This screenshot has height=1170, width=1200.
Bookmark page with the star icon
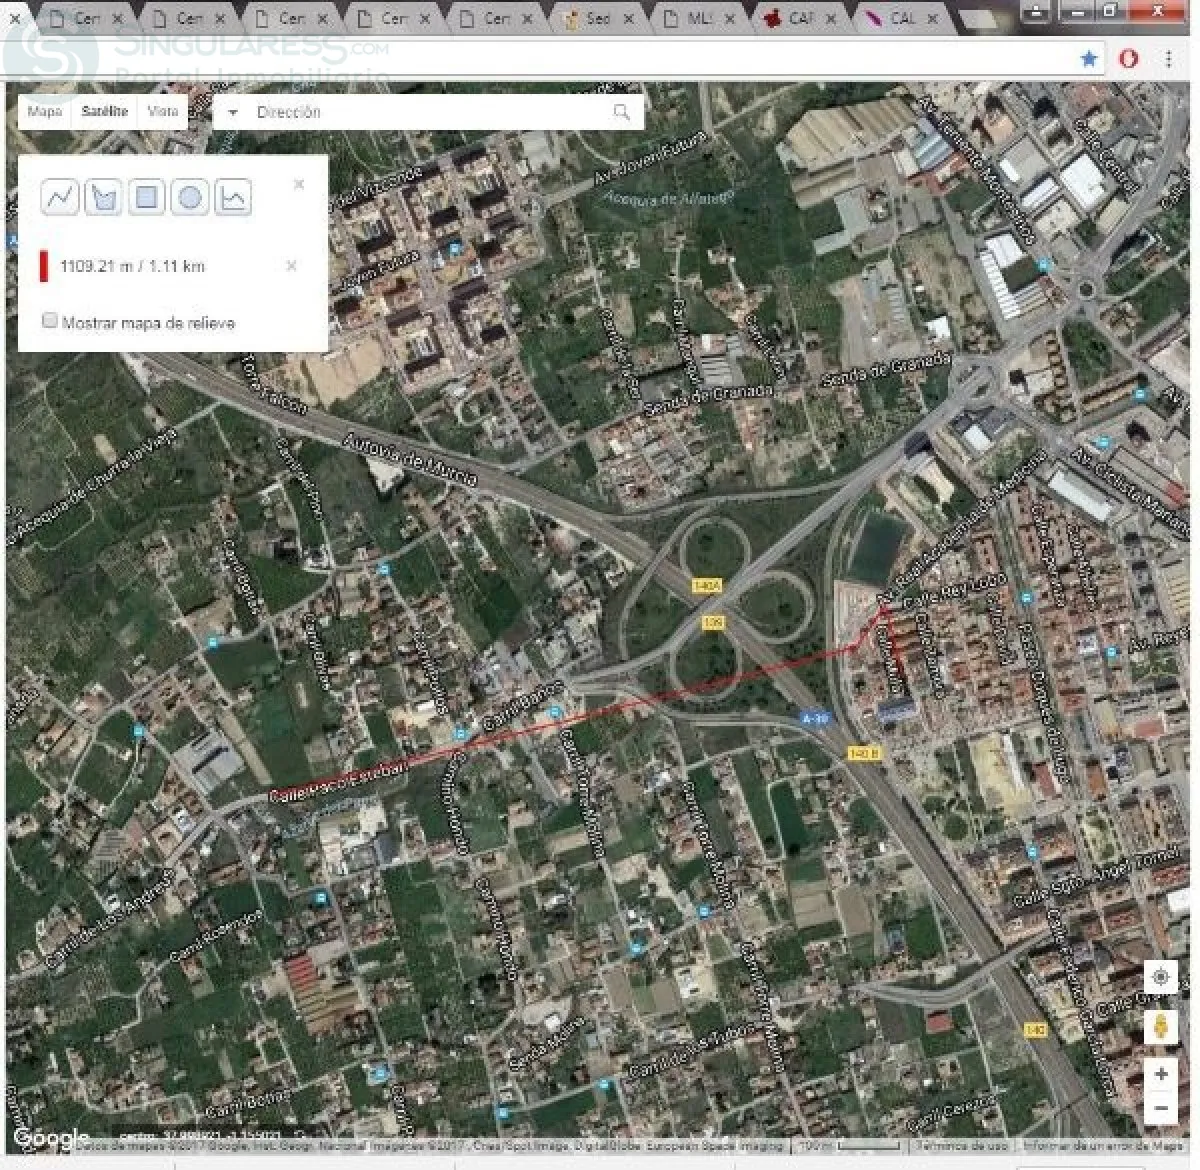tap(1089, 59)
